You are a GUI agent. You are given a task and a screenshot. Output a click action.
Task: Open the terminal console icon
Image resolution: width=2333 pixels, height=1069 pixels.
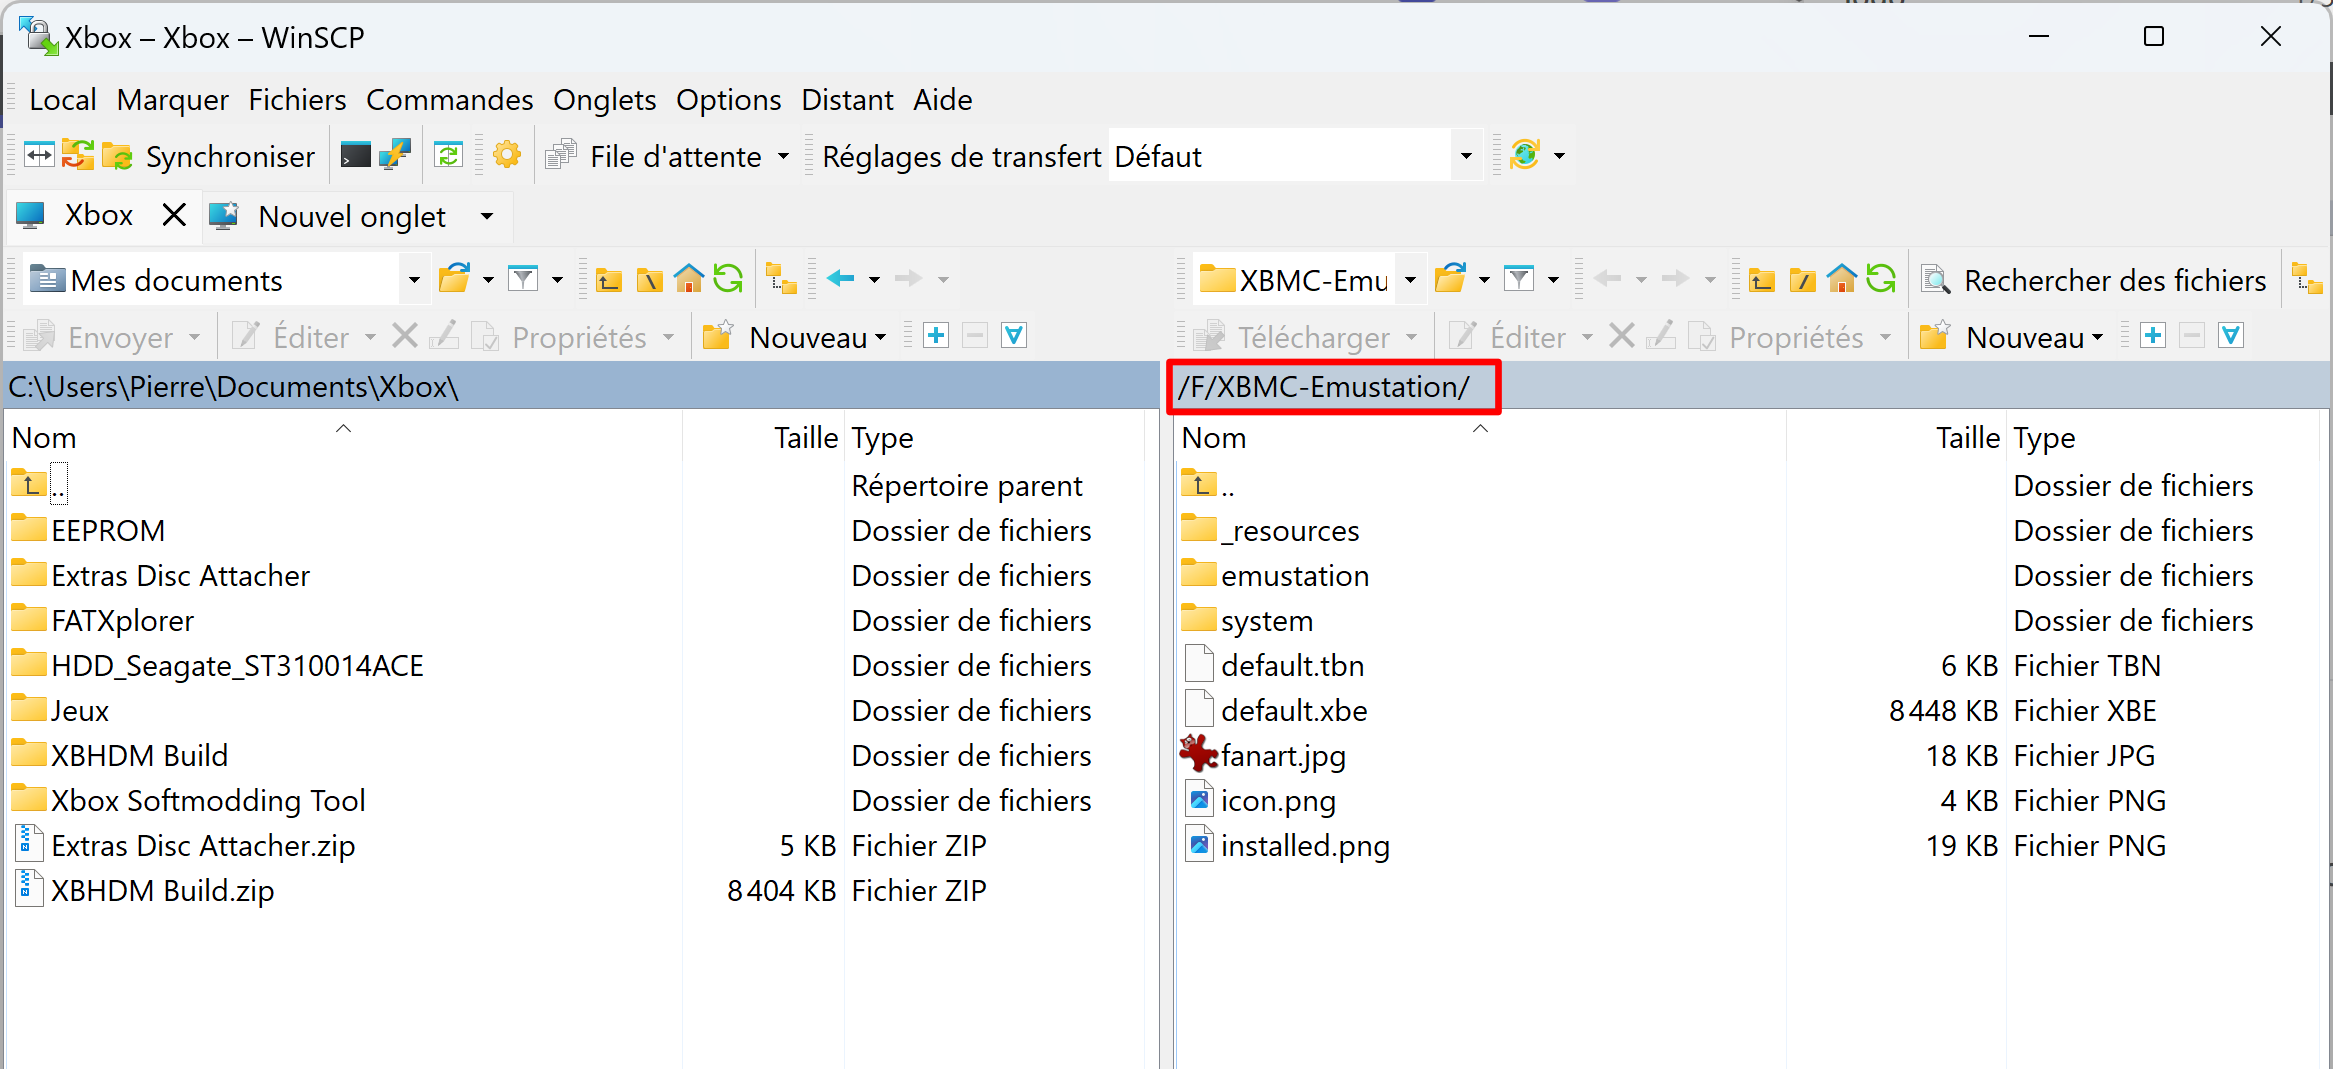[355, 155]
